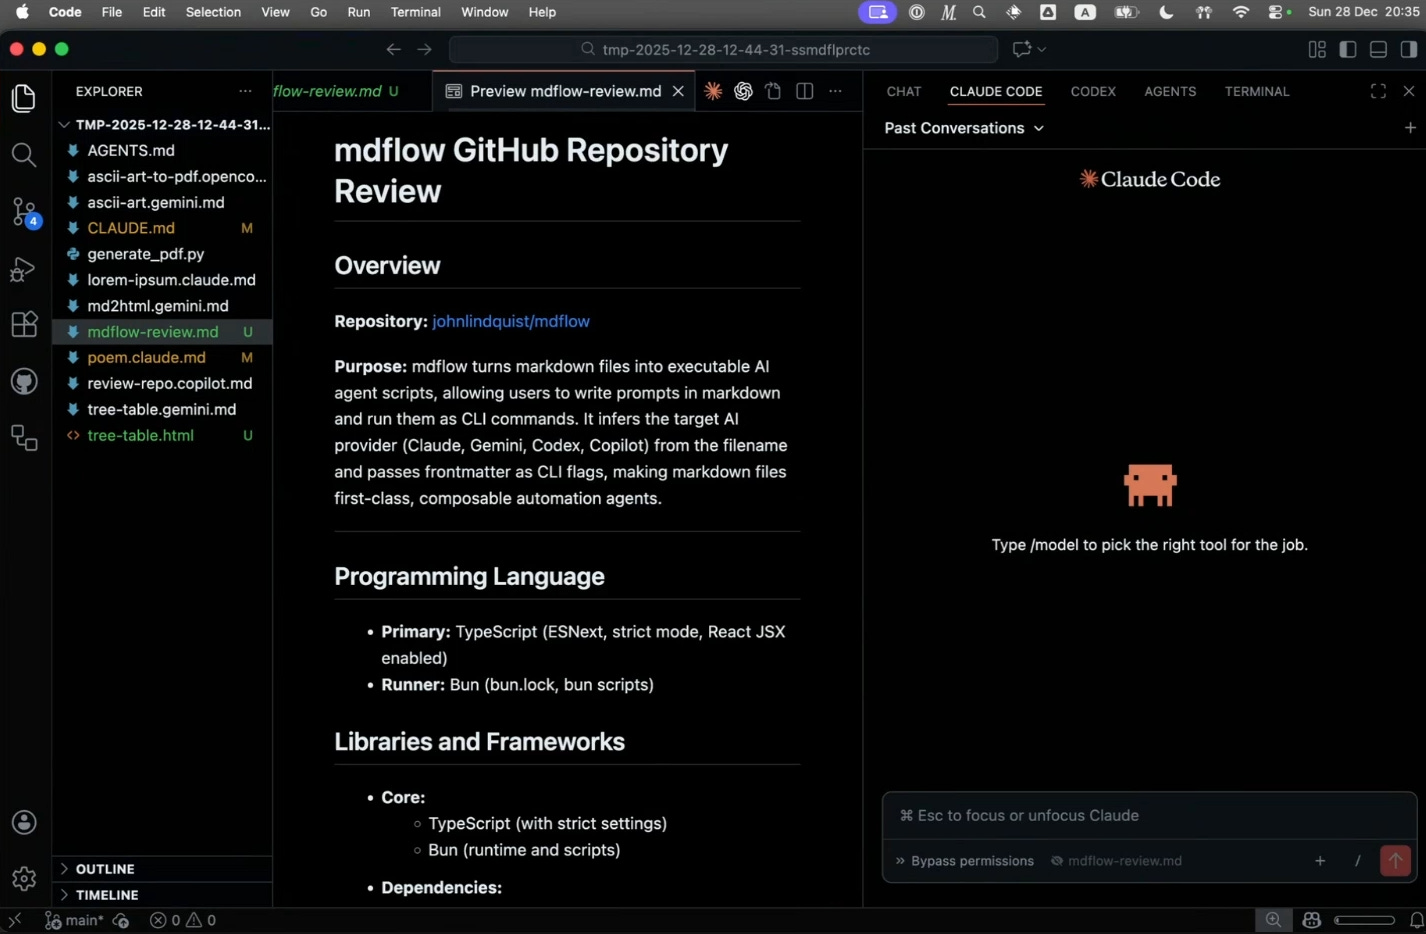
Task: Focus the Claude prompt input field
Action: coord(1149,815)
